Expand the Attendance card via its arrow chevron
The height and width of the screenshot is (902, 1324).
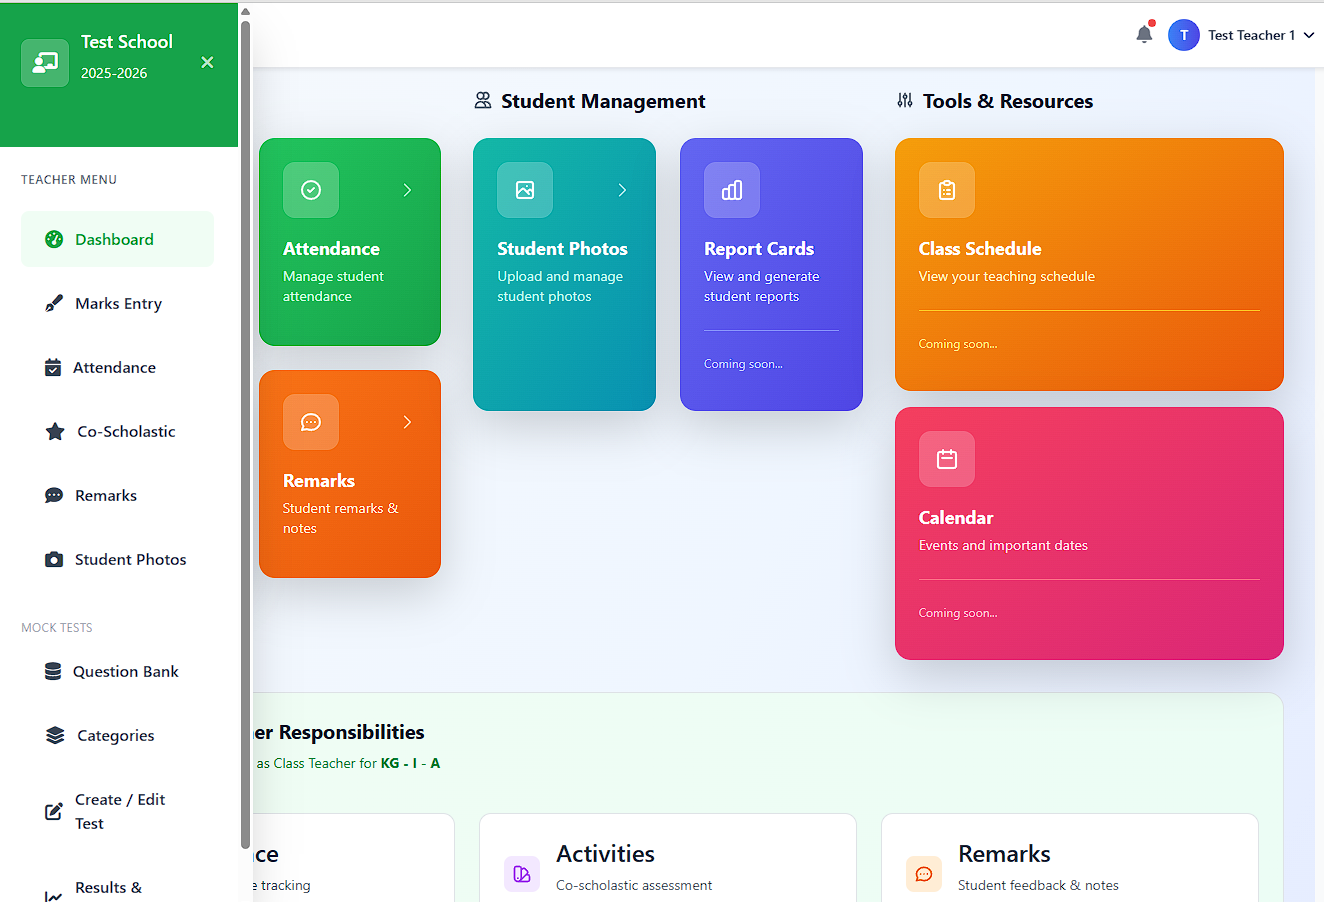click(x=407, y=190)
